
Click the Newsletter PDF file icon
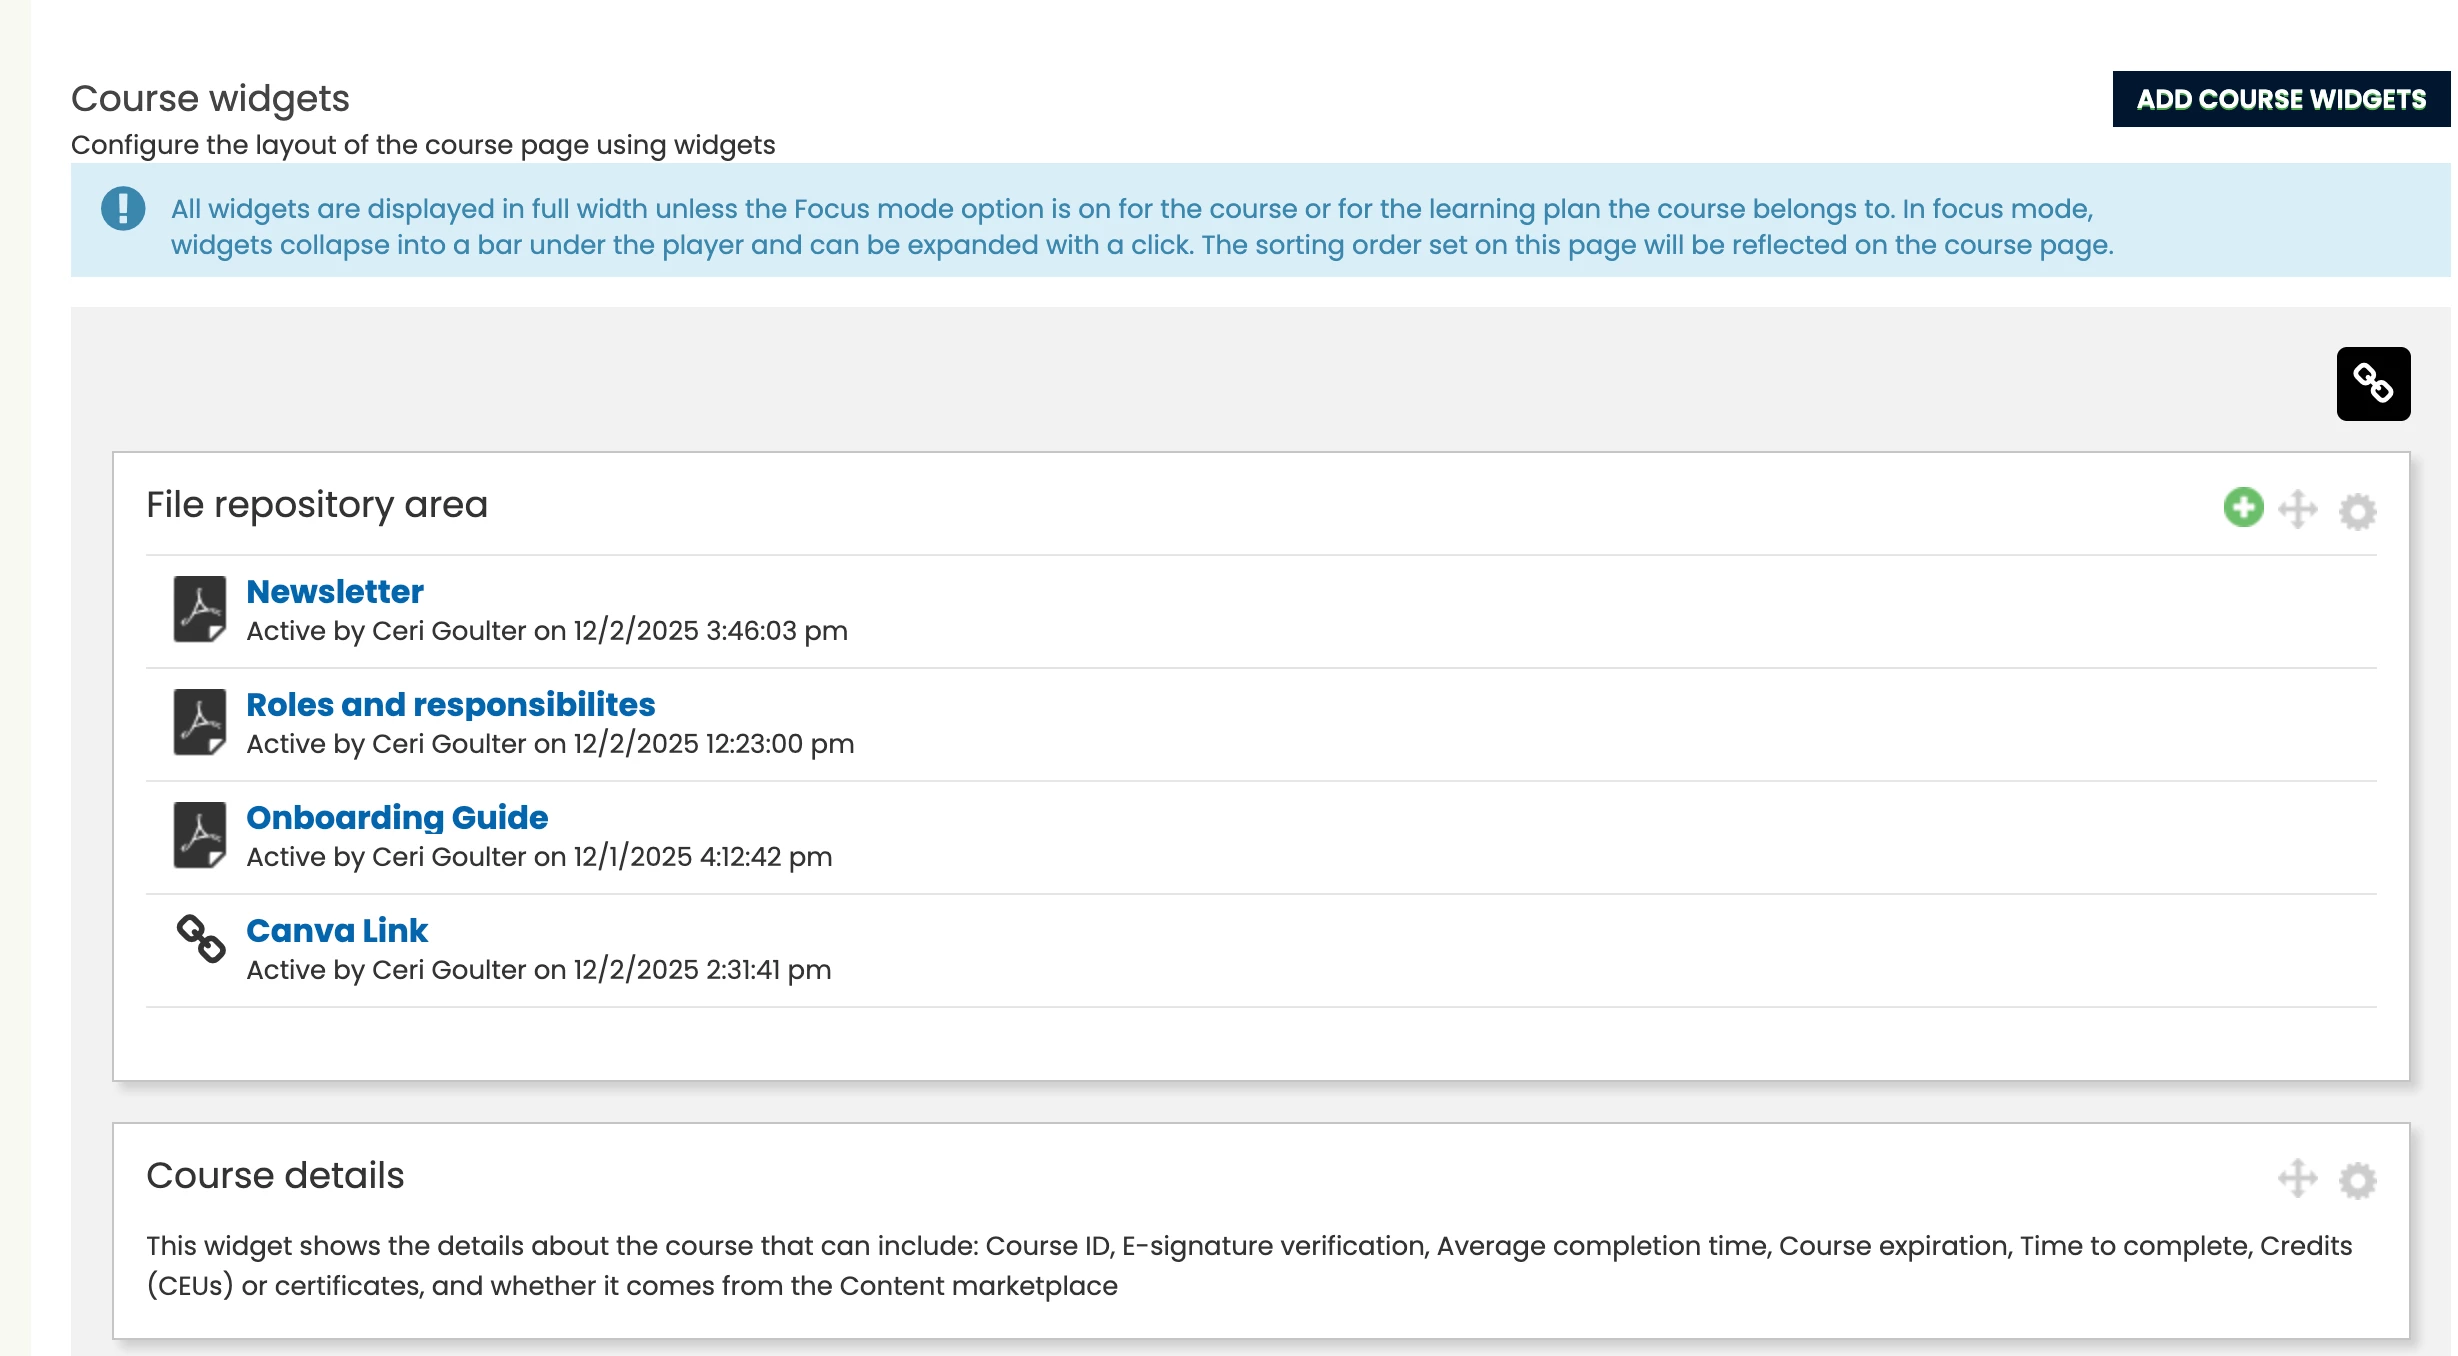tap(200, 608)
